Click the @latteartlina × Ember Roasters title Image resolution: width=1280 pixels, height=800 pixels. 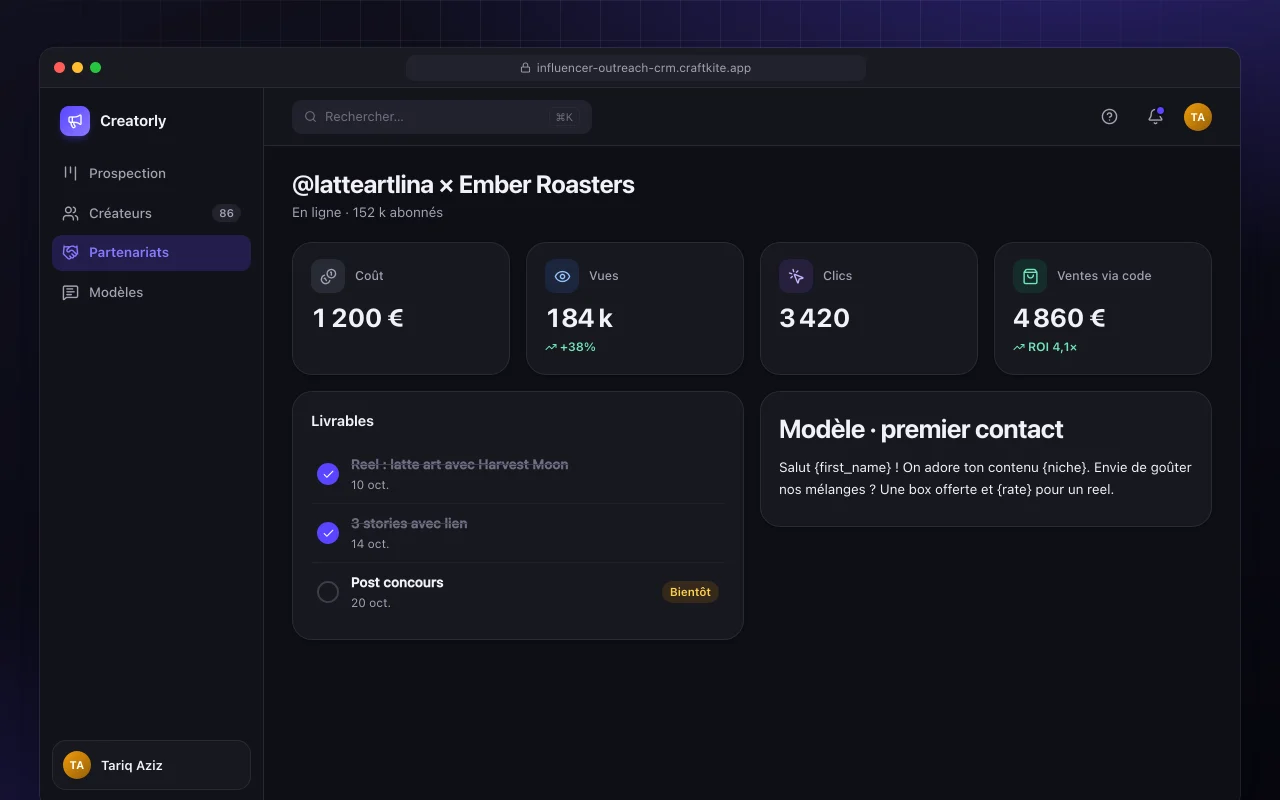463,185
